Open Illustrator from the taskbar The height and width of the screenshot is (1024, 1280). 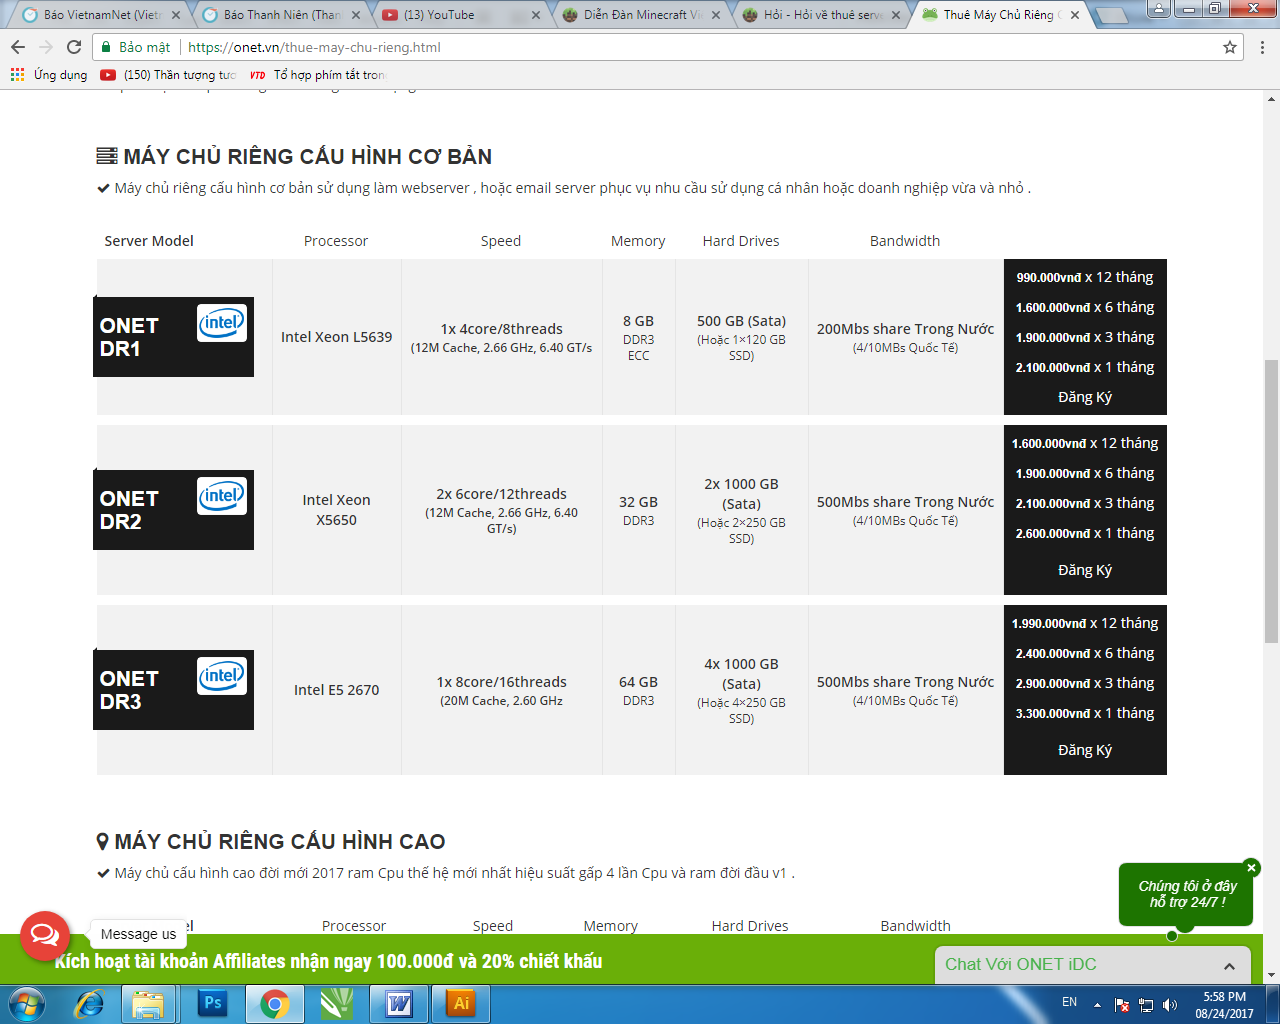click(x=461, y=1004)
